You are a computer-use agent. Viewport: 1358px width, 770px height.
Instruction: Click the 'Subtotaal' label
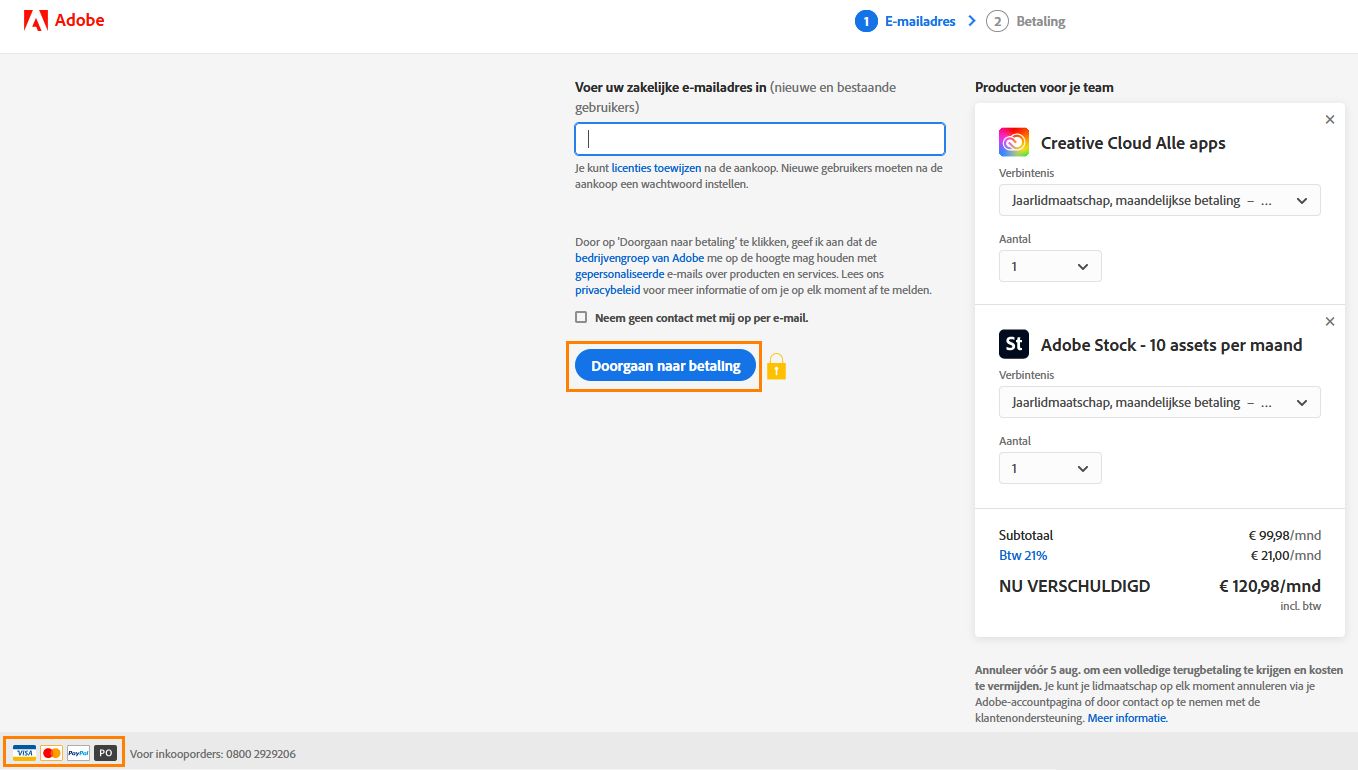click(x=1026, y=535)
